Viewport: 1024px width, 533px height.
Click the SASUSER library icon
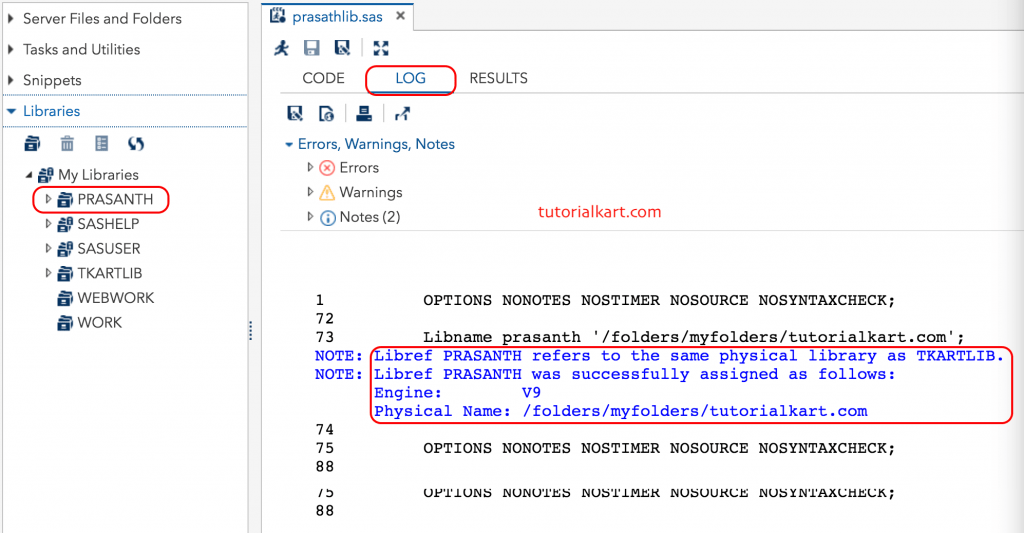click(x=65, y=249)
